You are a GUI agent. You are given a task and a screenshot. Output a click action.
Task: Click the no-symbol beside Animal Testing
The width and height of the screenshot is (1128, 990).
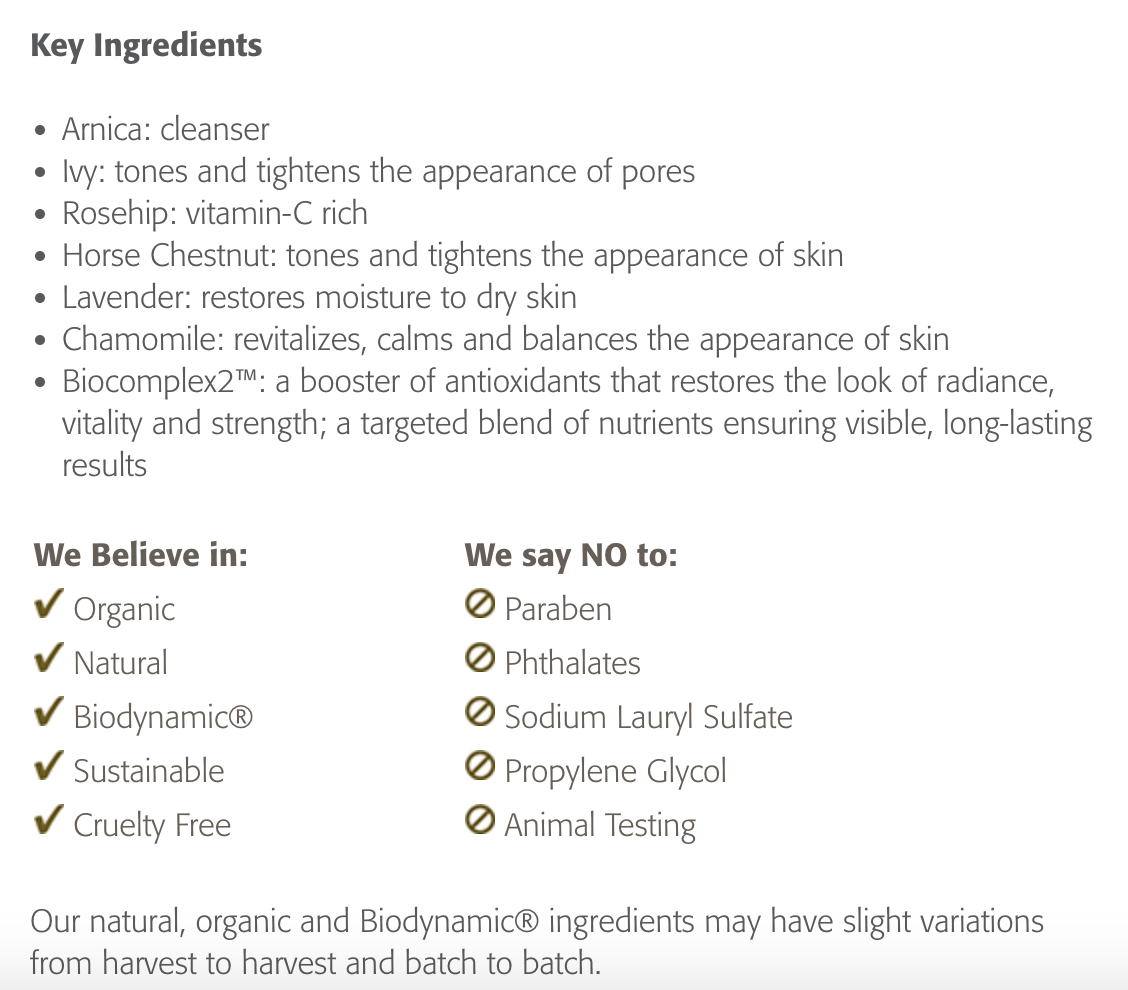480,822
